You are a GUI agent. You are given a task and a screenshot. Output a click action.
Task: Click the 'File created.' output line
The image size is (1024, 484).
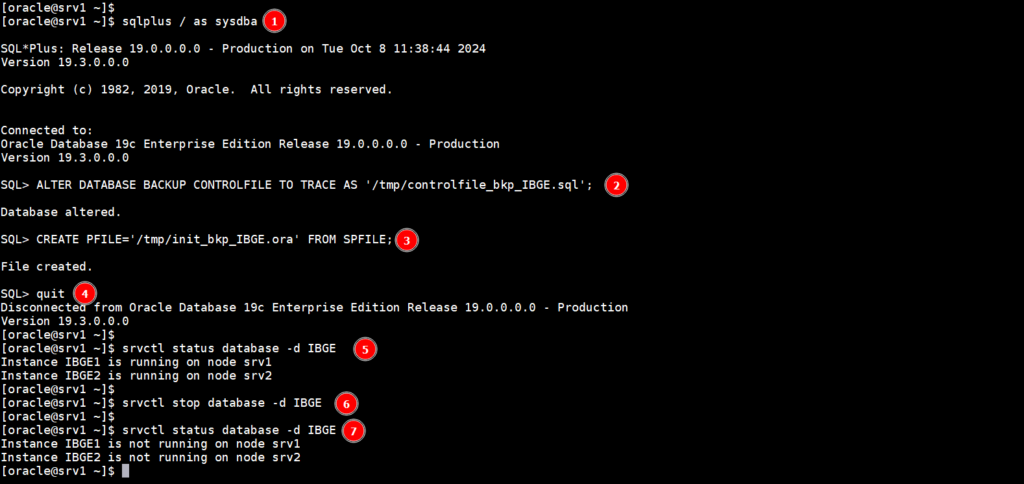(x=47, y=267)
